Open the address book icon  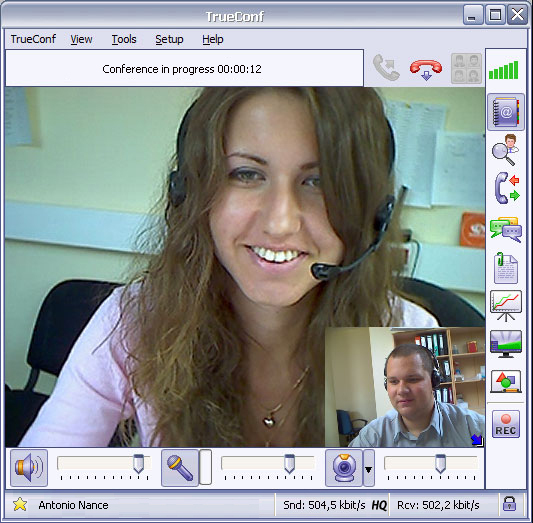click(506, 112)
